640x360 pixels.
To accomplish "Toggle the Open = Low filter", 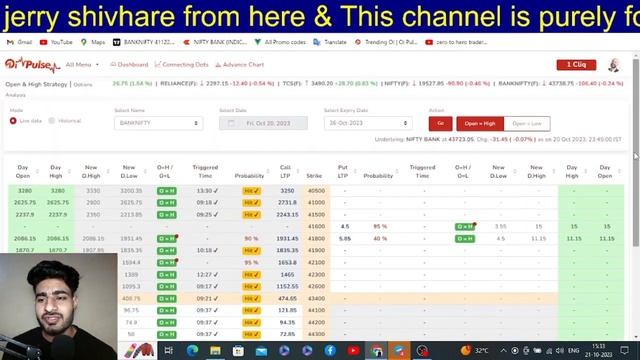I will 527,123.
